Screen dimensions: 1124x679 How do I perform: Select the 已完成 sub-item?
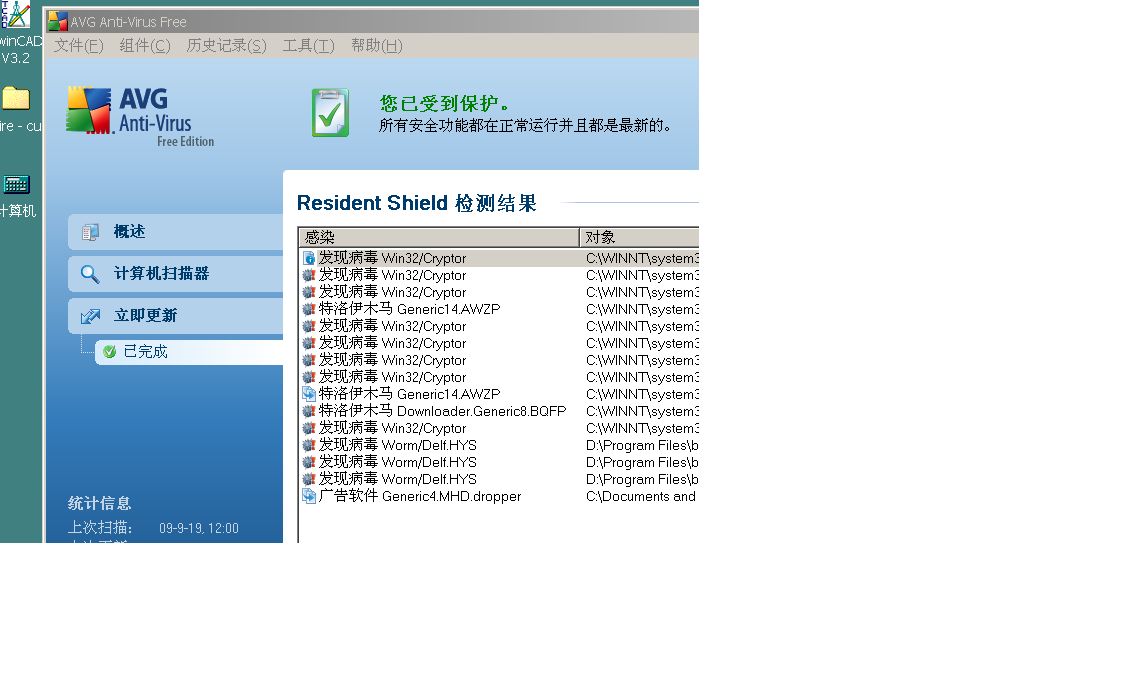(189, 351)
